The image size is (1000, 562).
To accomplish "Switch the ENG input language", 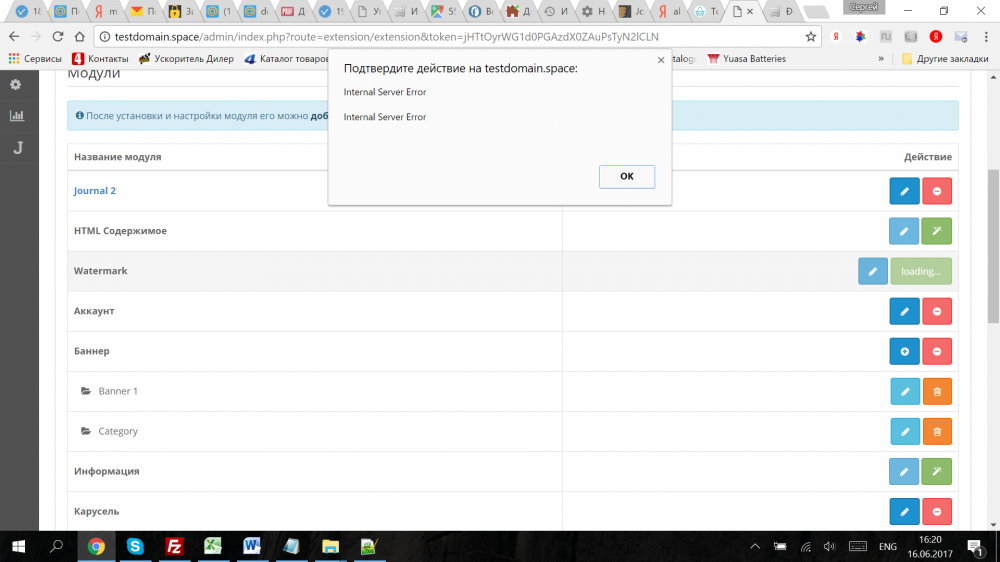I will (887, 547).
